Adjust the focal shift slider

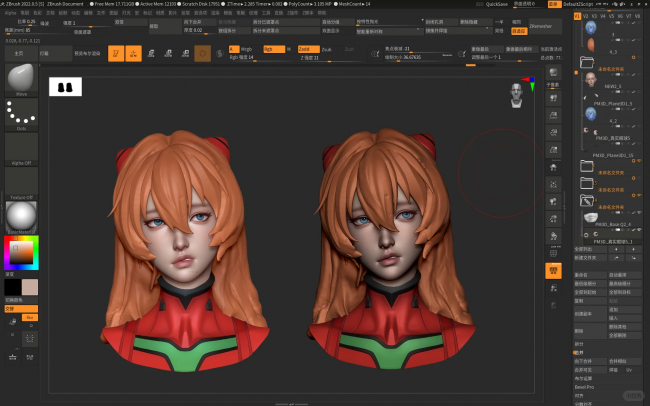pyautogui.click(x=419, y=49)
